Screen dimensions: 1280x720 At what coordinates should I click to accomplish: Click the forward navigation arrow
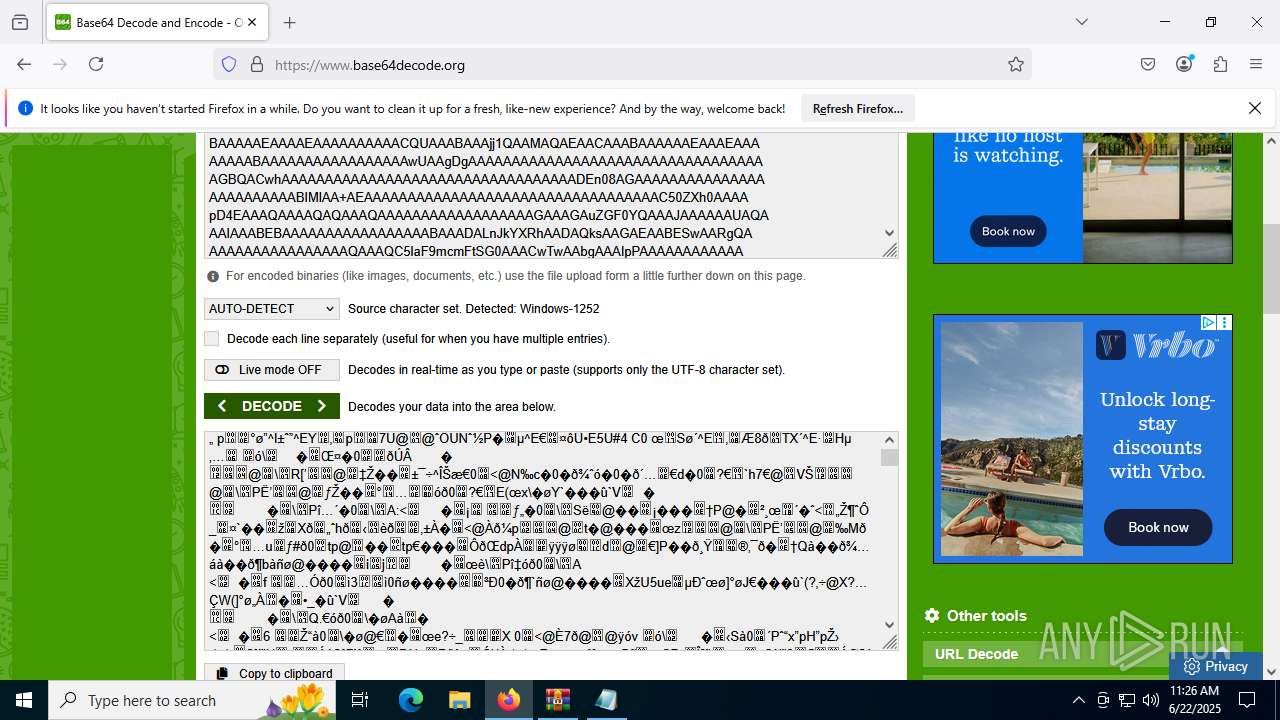point(60,64)
